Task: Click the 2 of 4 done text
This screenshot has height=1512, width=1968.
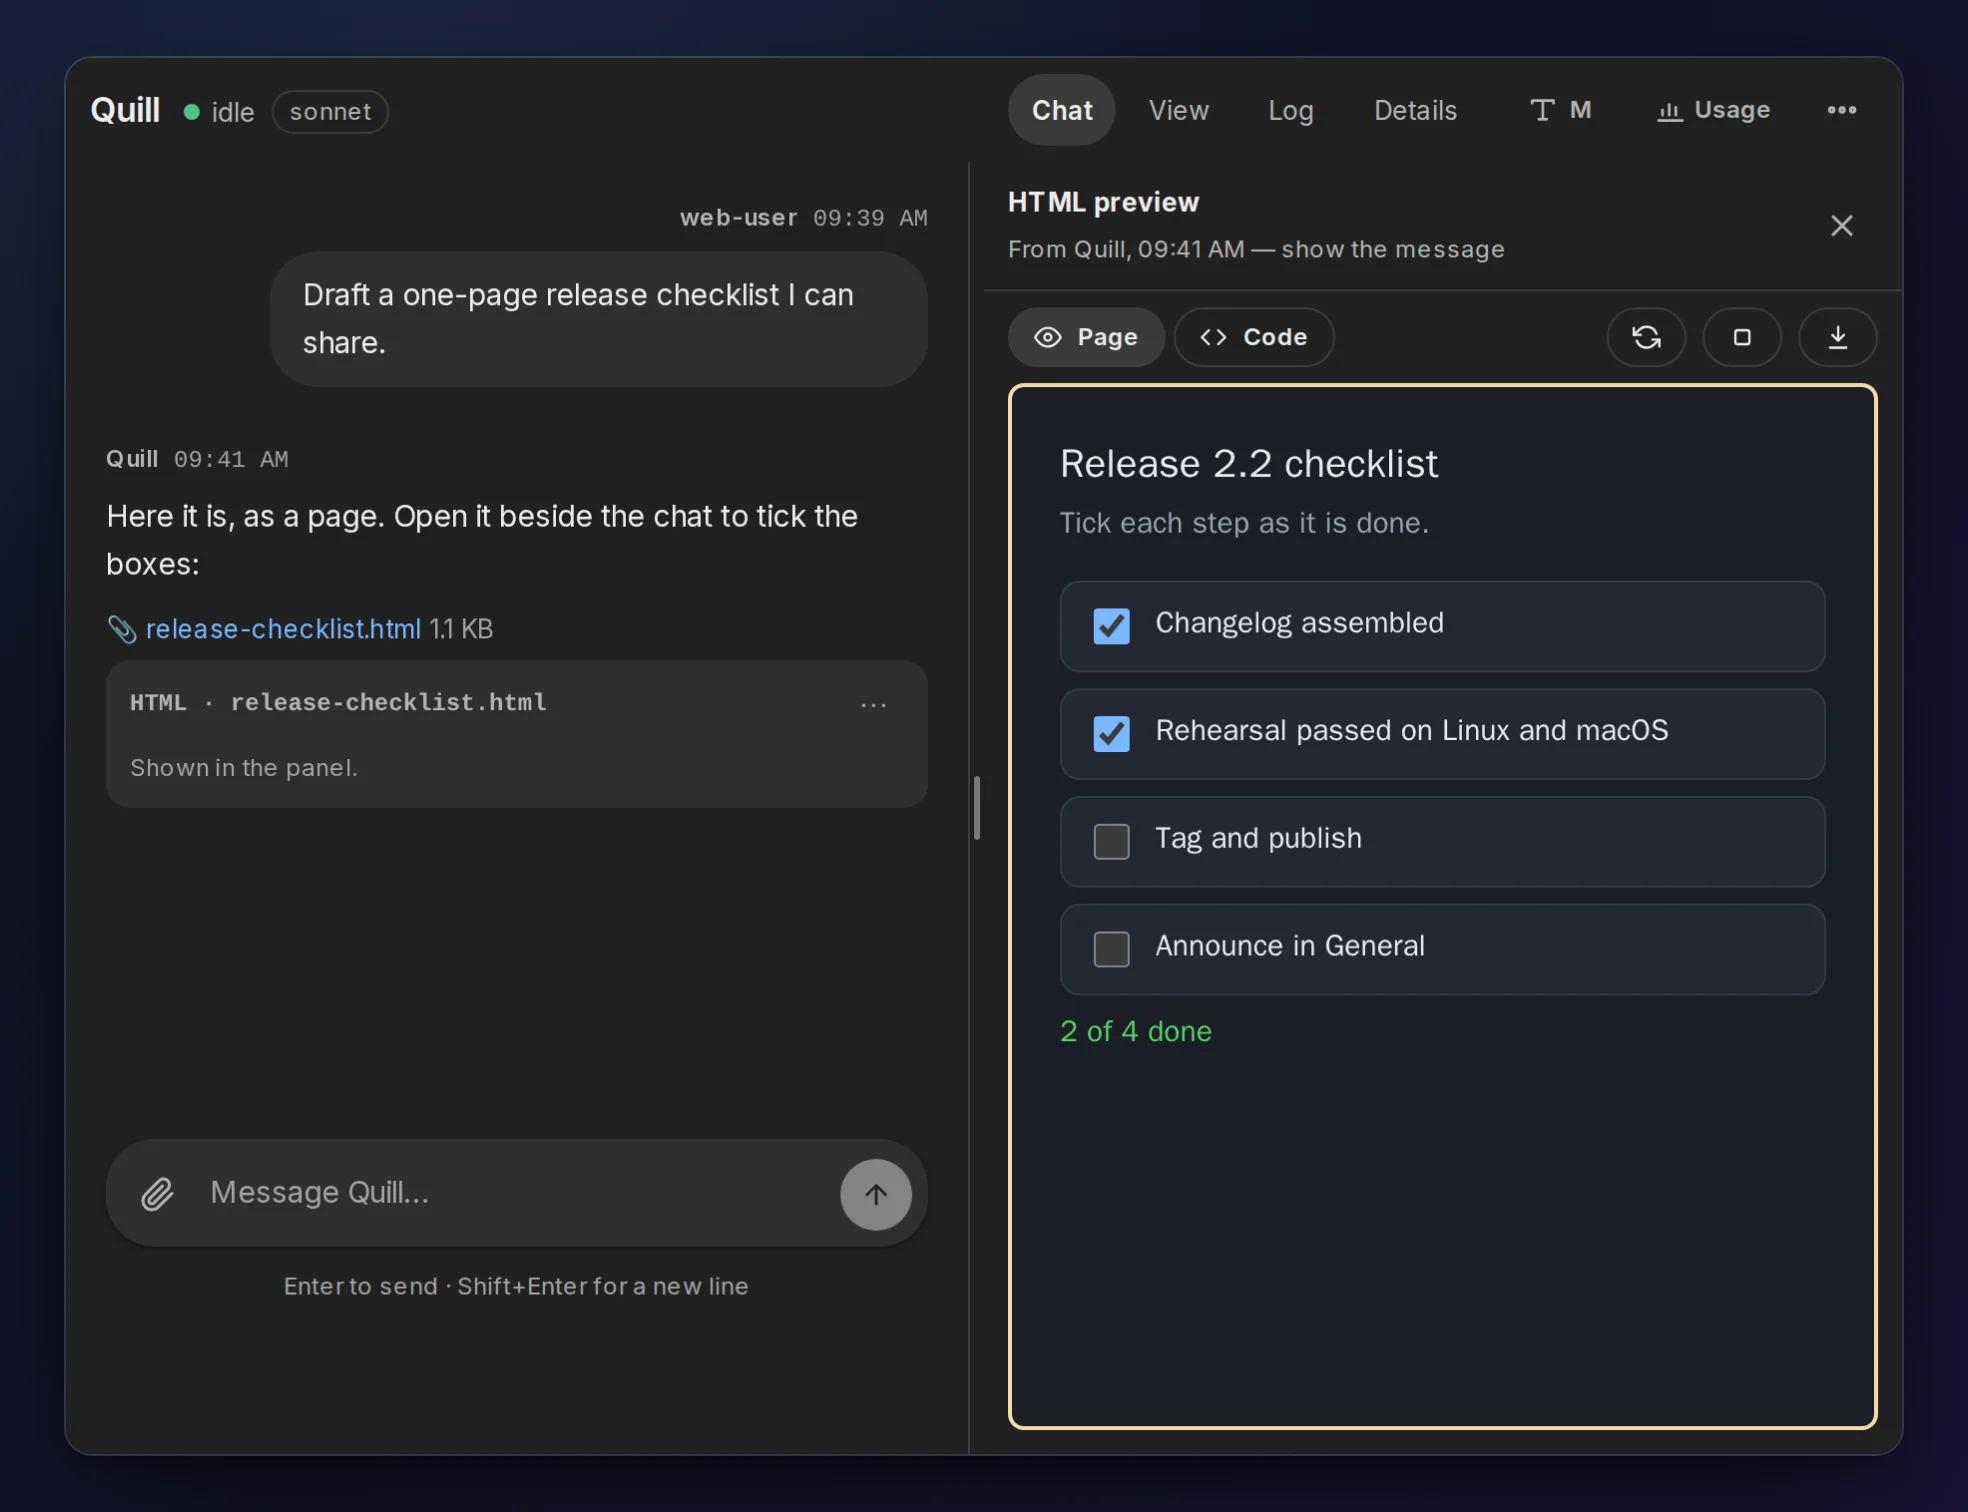Action: click(1135, 1031)
